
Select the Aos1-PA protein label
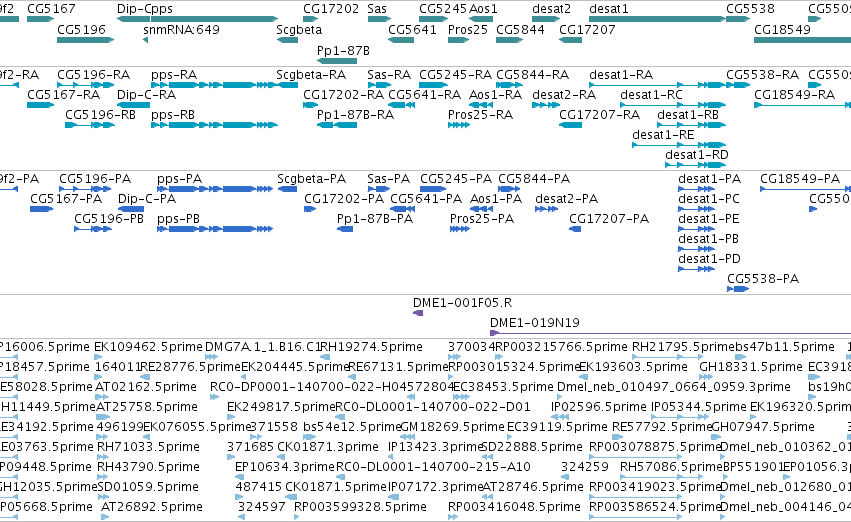pos(496,199)
